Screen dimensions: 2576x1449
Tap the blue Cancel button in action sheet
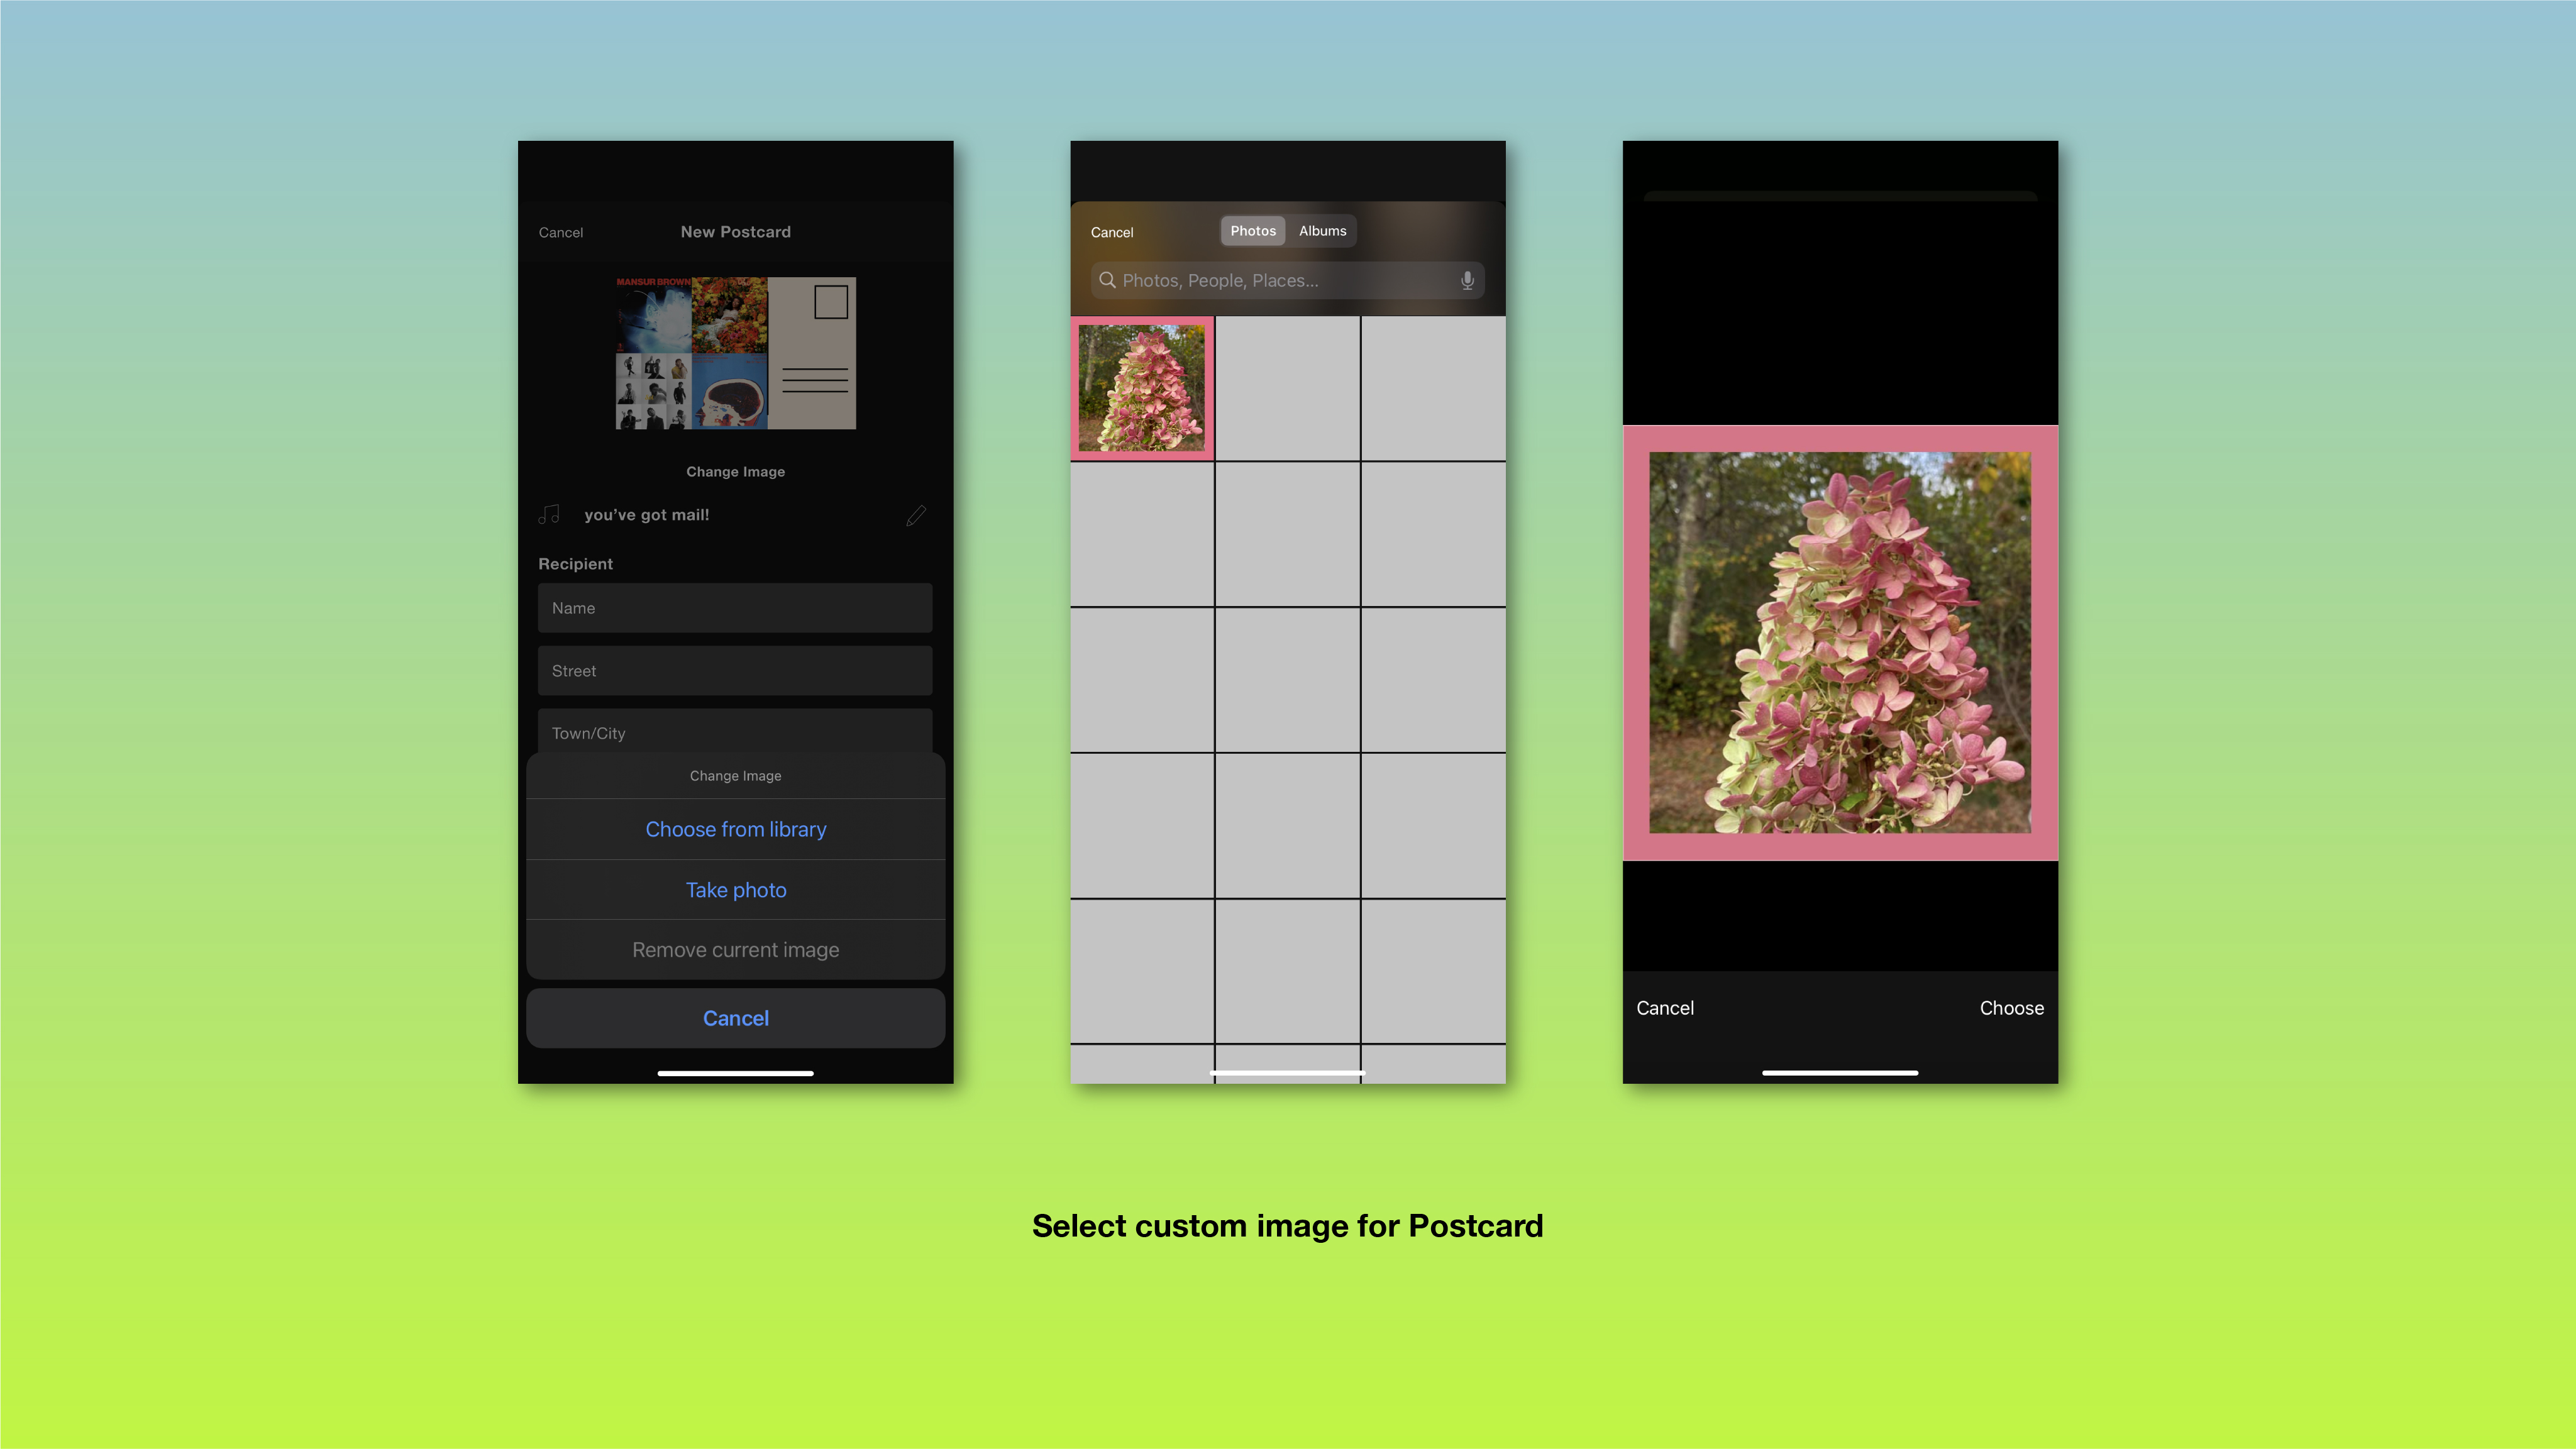735,1018
